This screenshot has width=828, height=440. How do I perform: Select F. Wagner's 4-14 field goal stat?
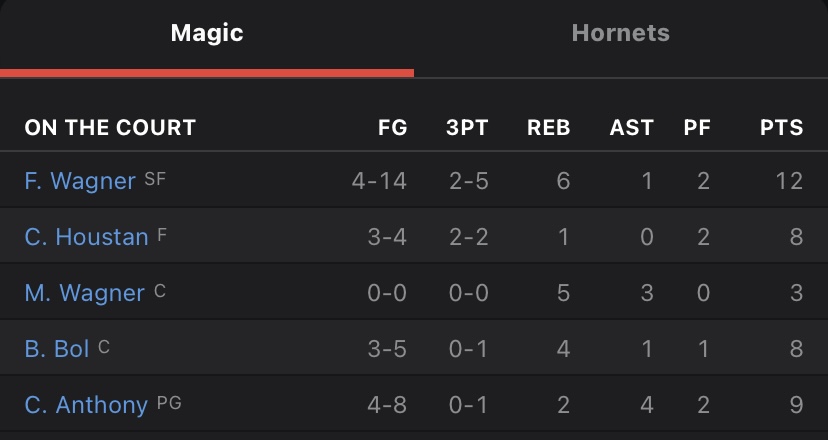click(380, 181)
